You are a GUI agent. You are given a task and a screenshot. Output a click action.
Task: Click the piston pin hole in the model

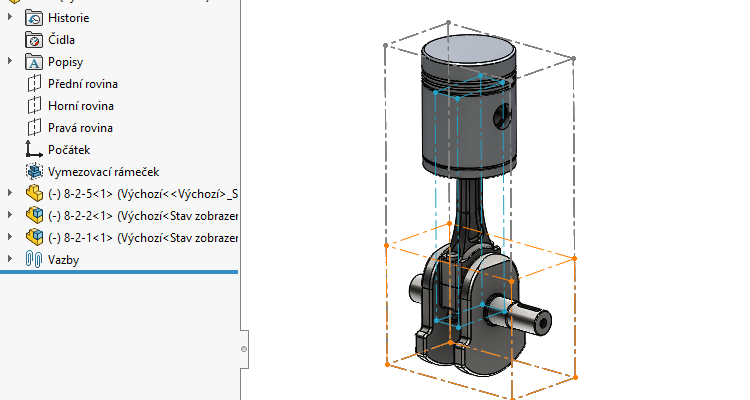502,117
